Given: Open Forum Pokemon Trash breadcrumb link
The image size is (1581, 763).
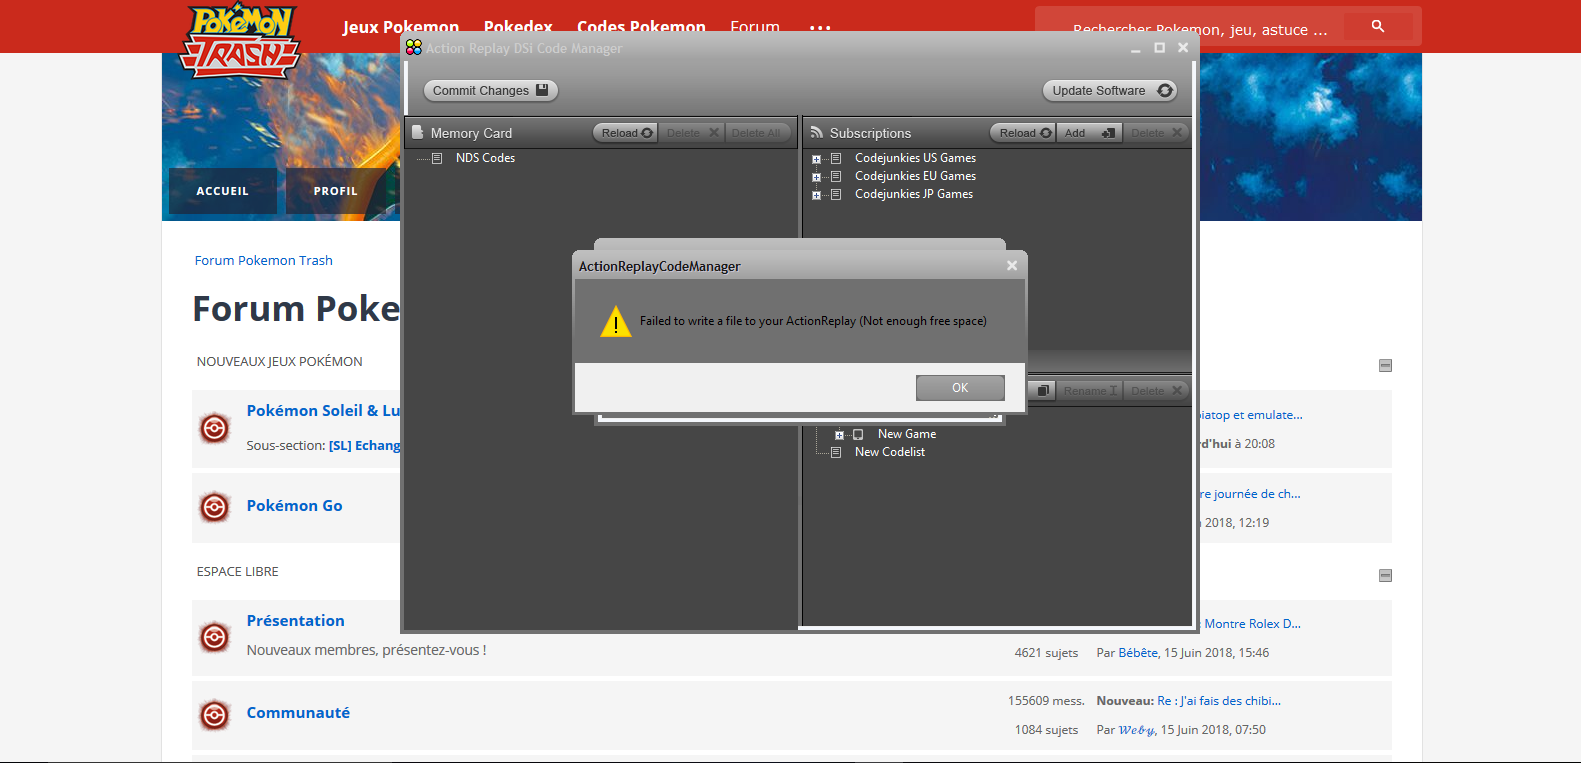Looking at the screenshot, I should coord(264,260).
